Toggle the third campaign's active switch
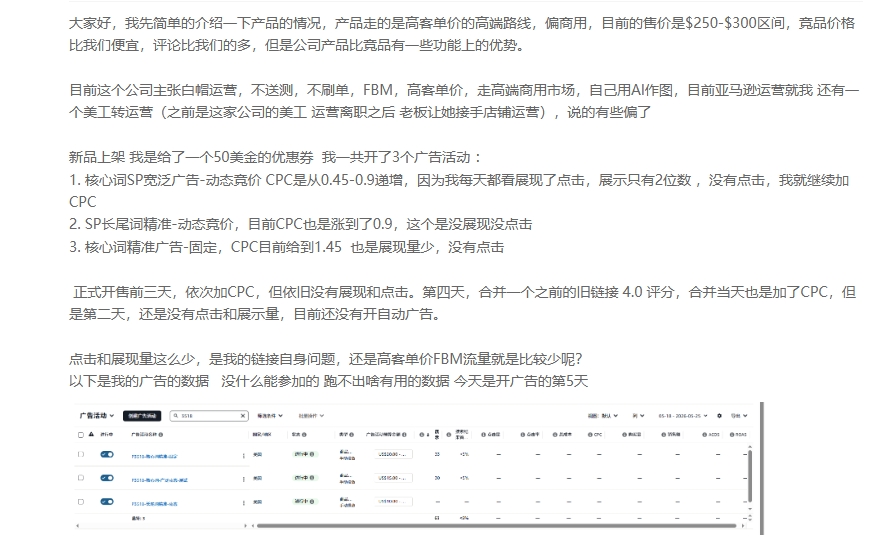 (107, 502)
